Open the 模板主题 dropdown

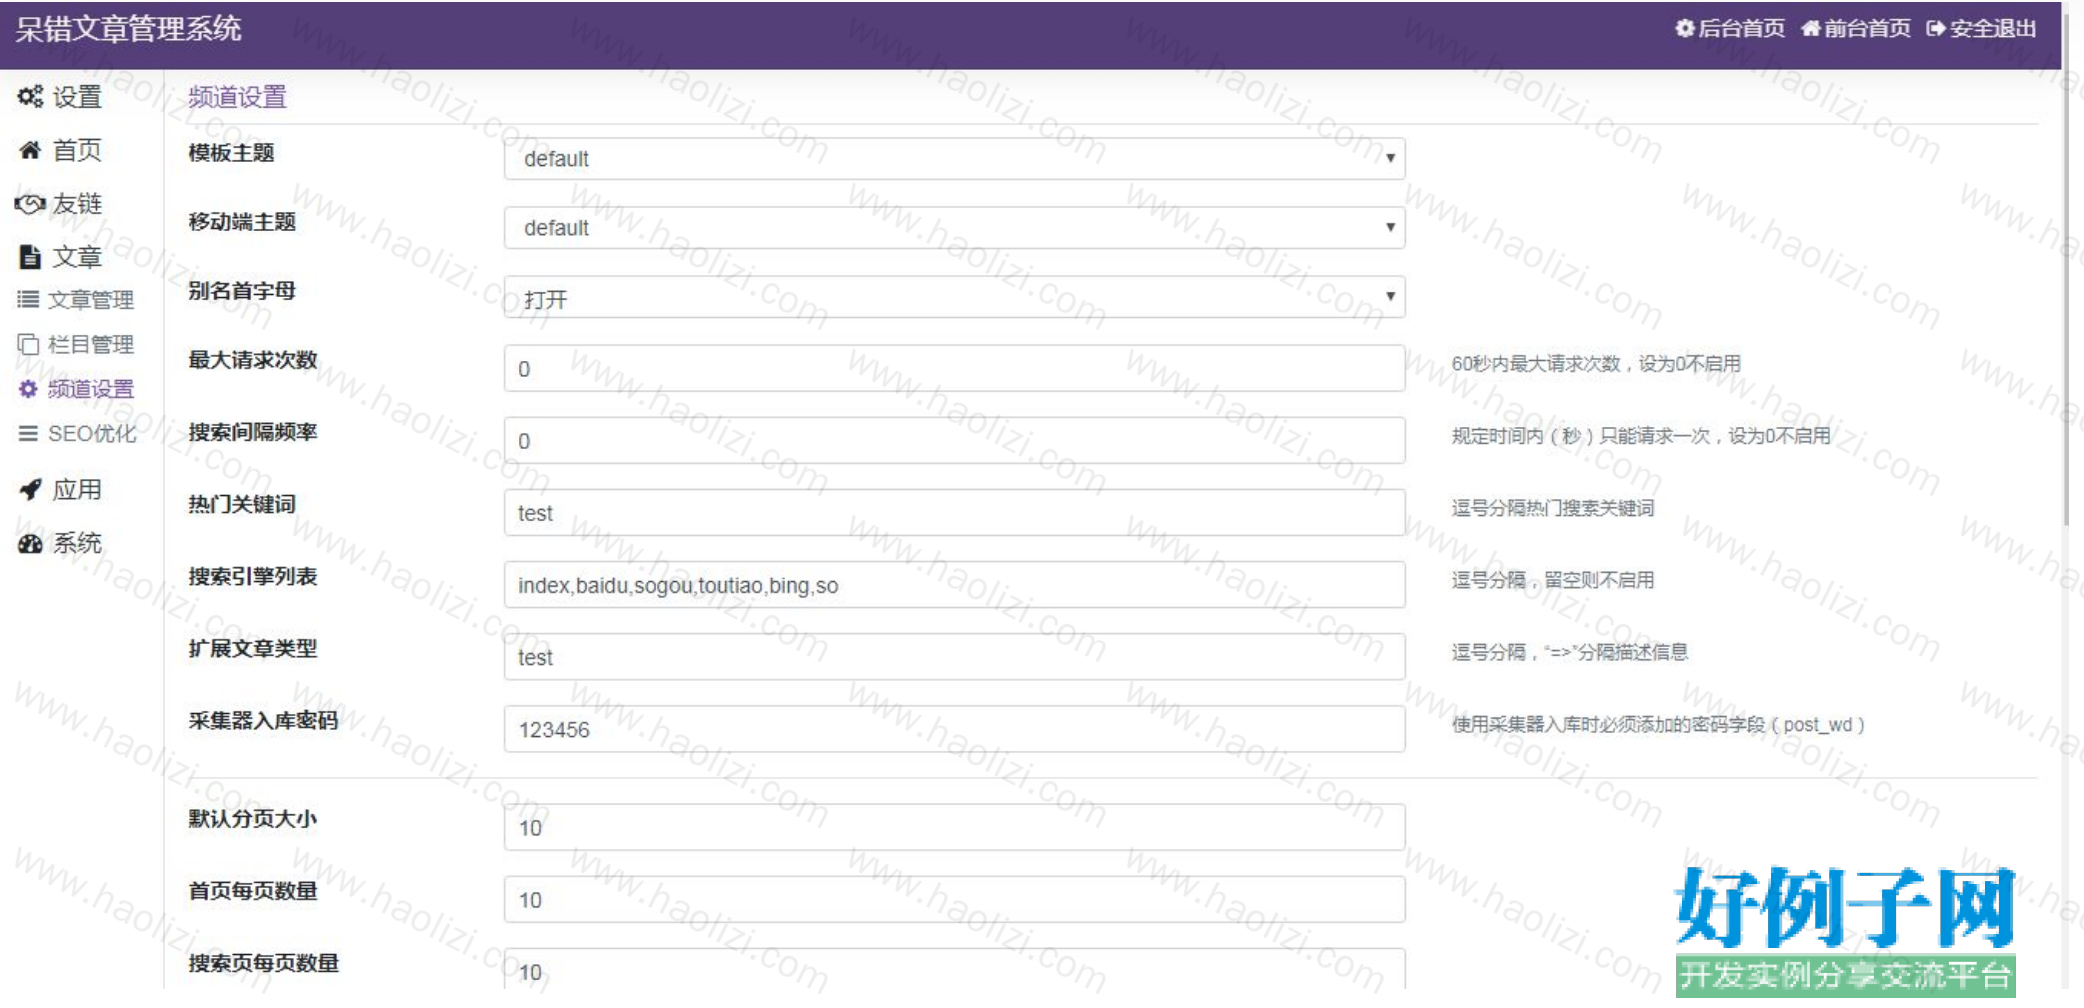click(954, 158)
